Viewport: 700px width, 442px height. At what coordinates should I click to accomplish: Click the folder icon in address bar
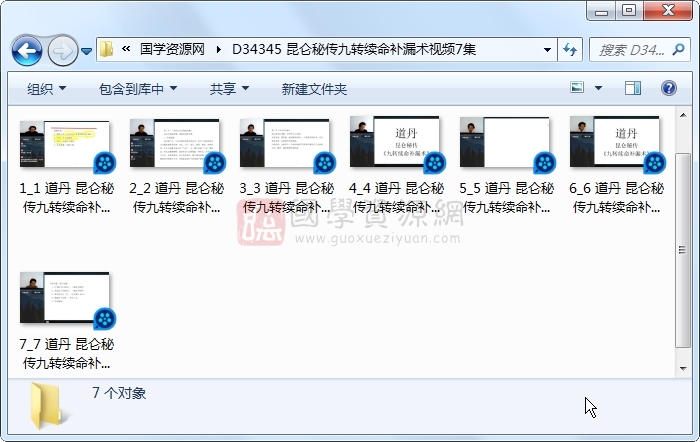pyautogui.click(x=107, y=49)
